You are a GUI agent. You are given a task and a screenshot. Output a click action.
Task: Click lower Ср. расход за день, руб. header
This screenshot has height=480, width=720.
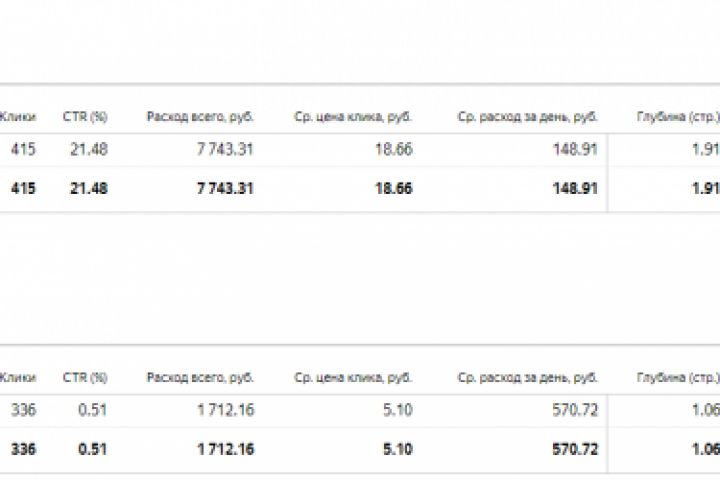coord(528,378)
